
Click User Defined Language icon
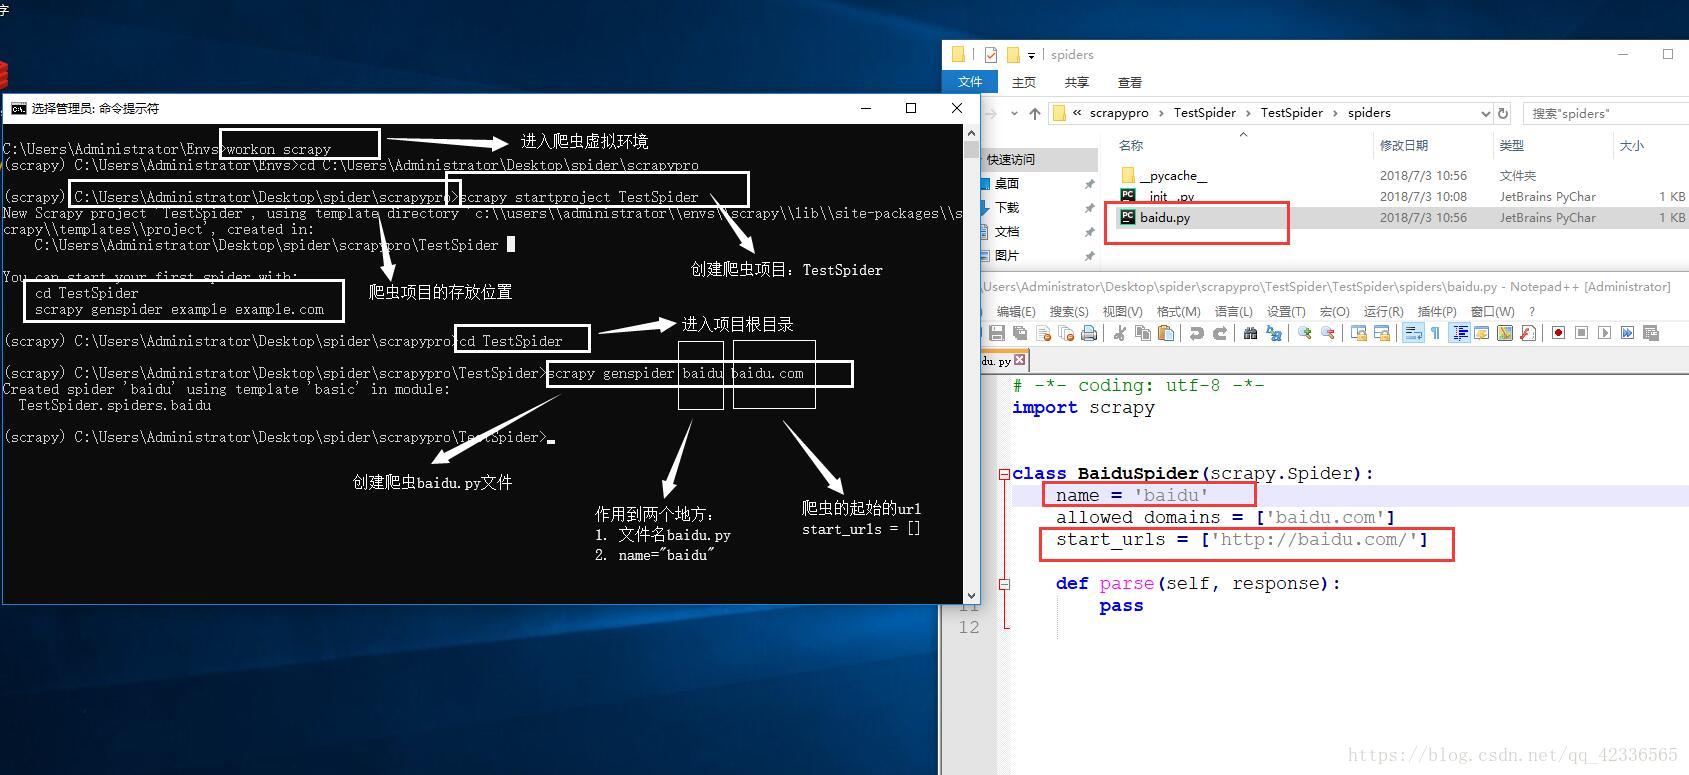point(1482,333)
